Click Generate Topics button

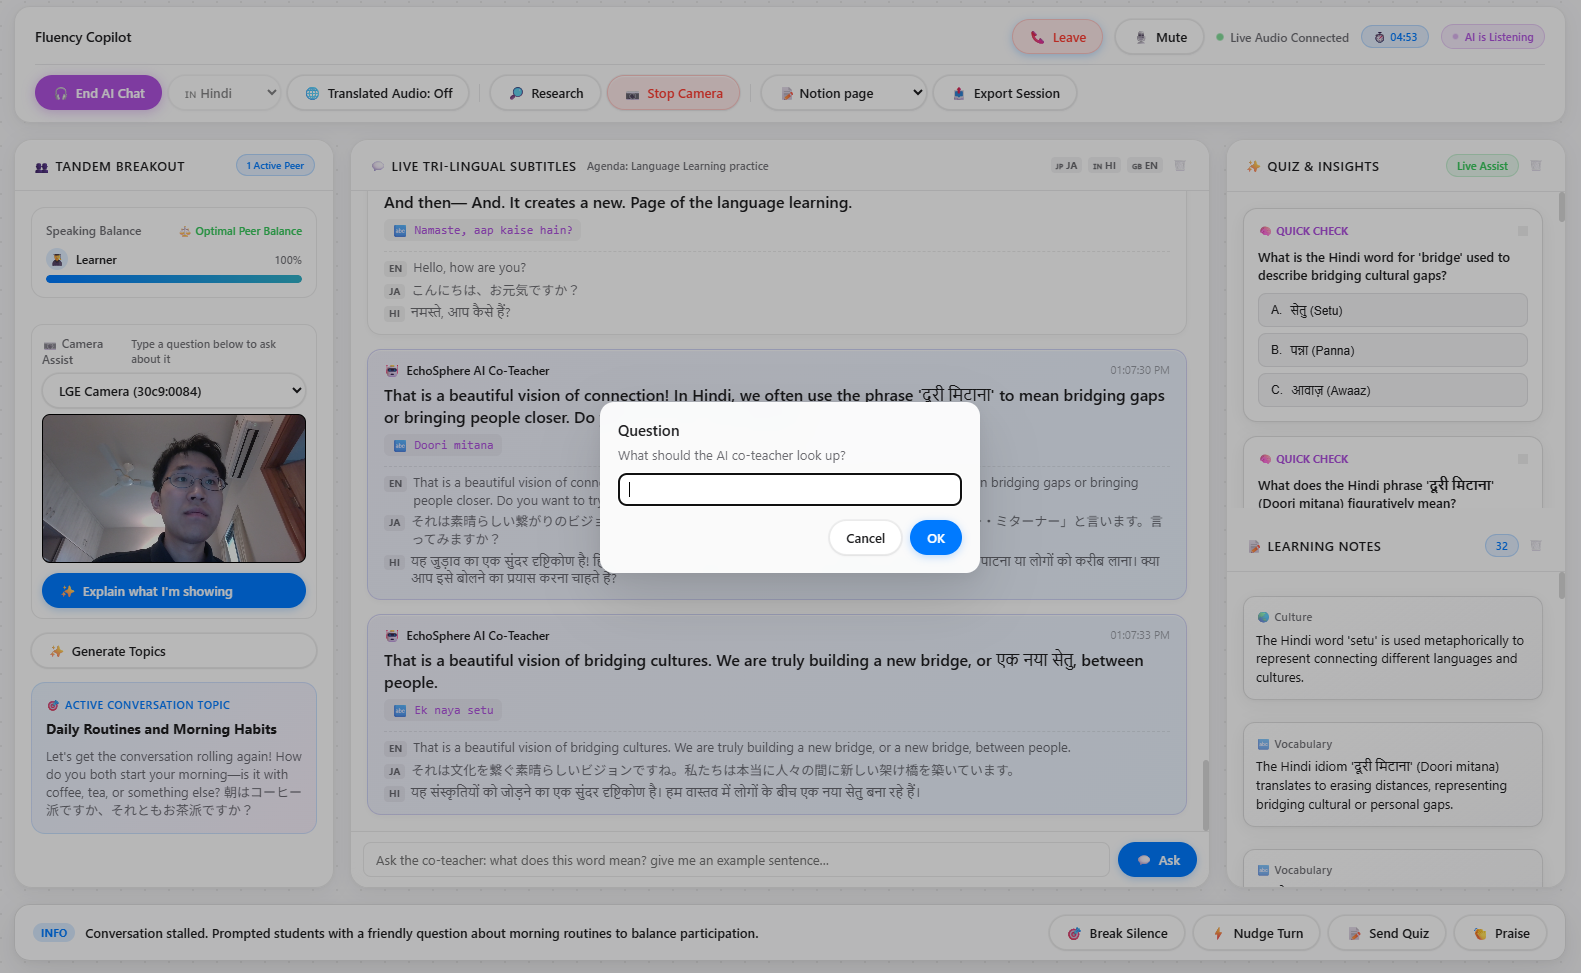pos(174,651)
